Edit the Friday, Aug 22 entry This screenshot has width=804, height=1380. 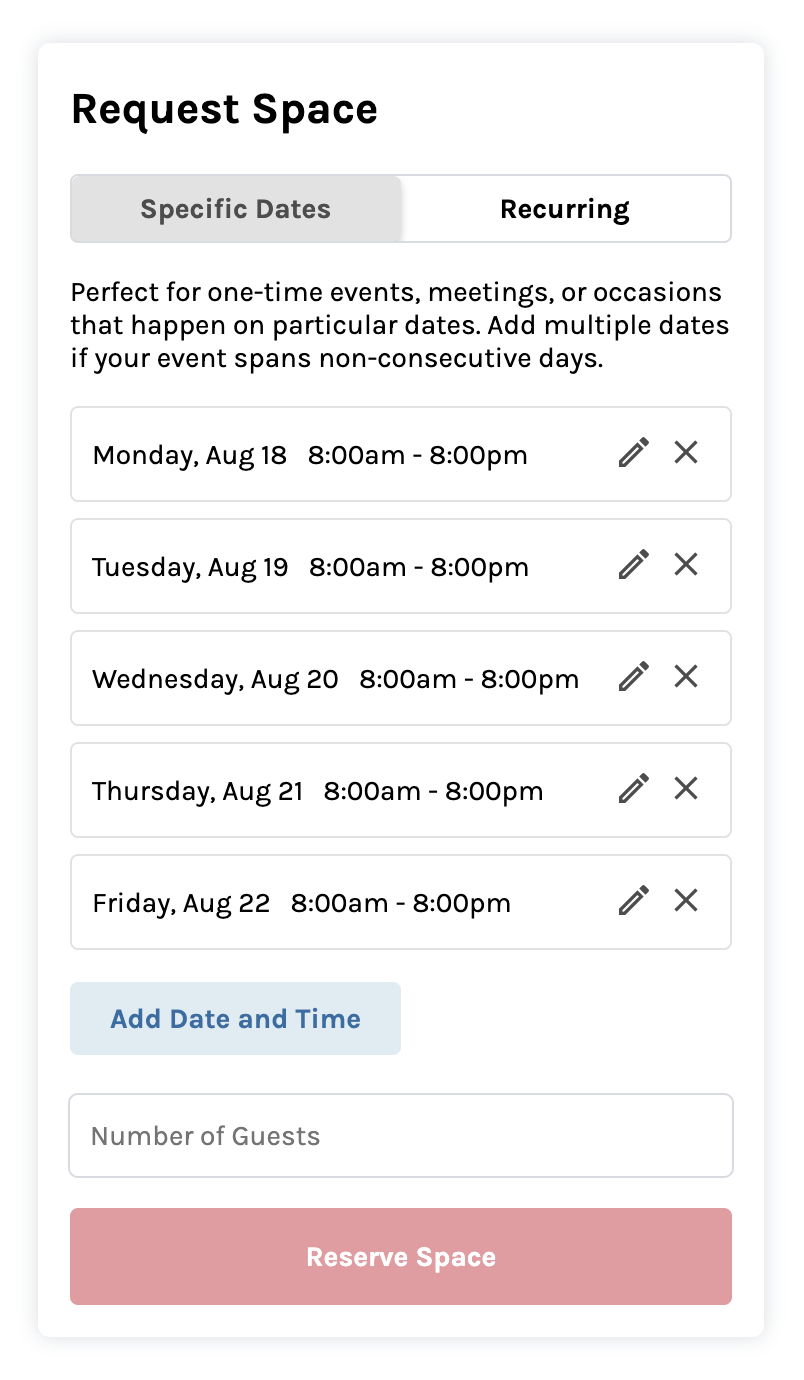(633, 901)
